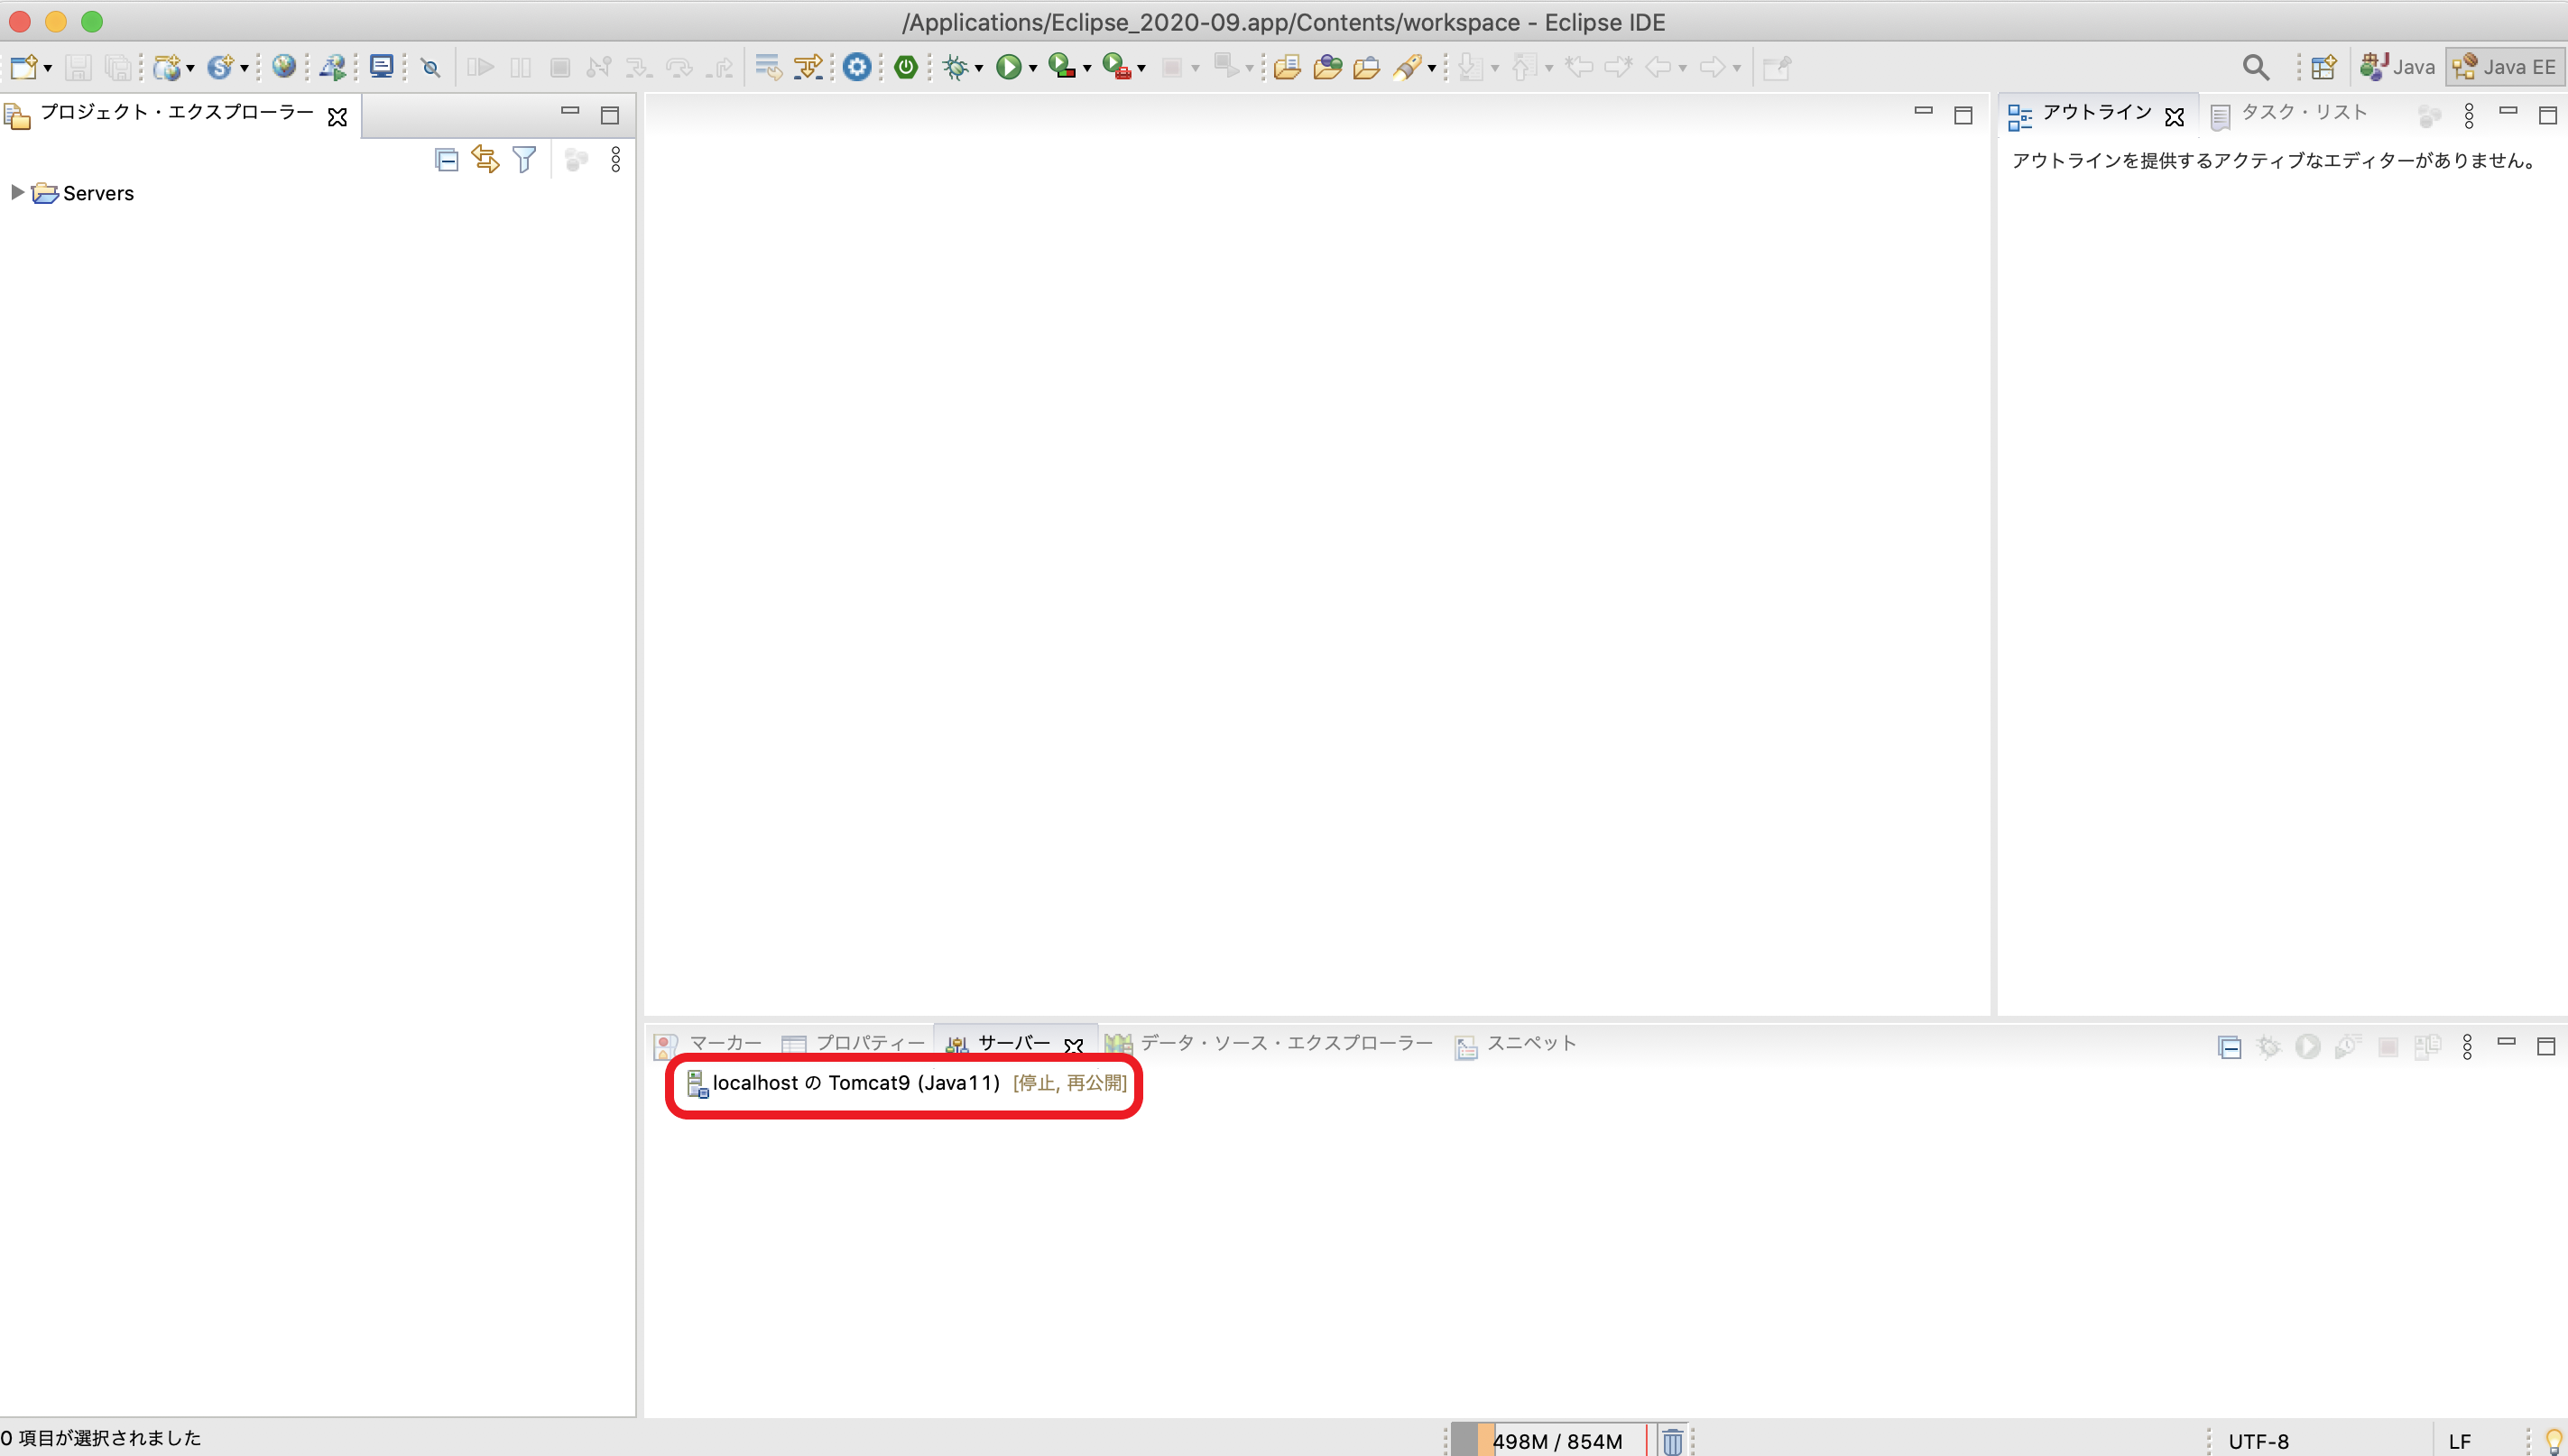Open the Project Explorer view menu dots
The image size is (2568, 1456).
point(616,160)
